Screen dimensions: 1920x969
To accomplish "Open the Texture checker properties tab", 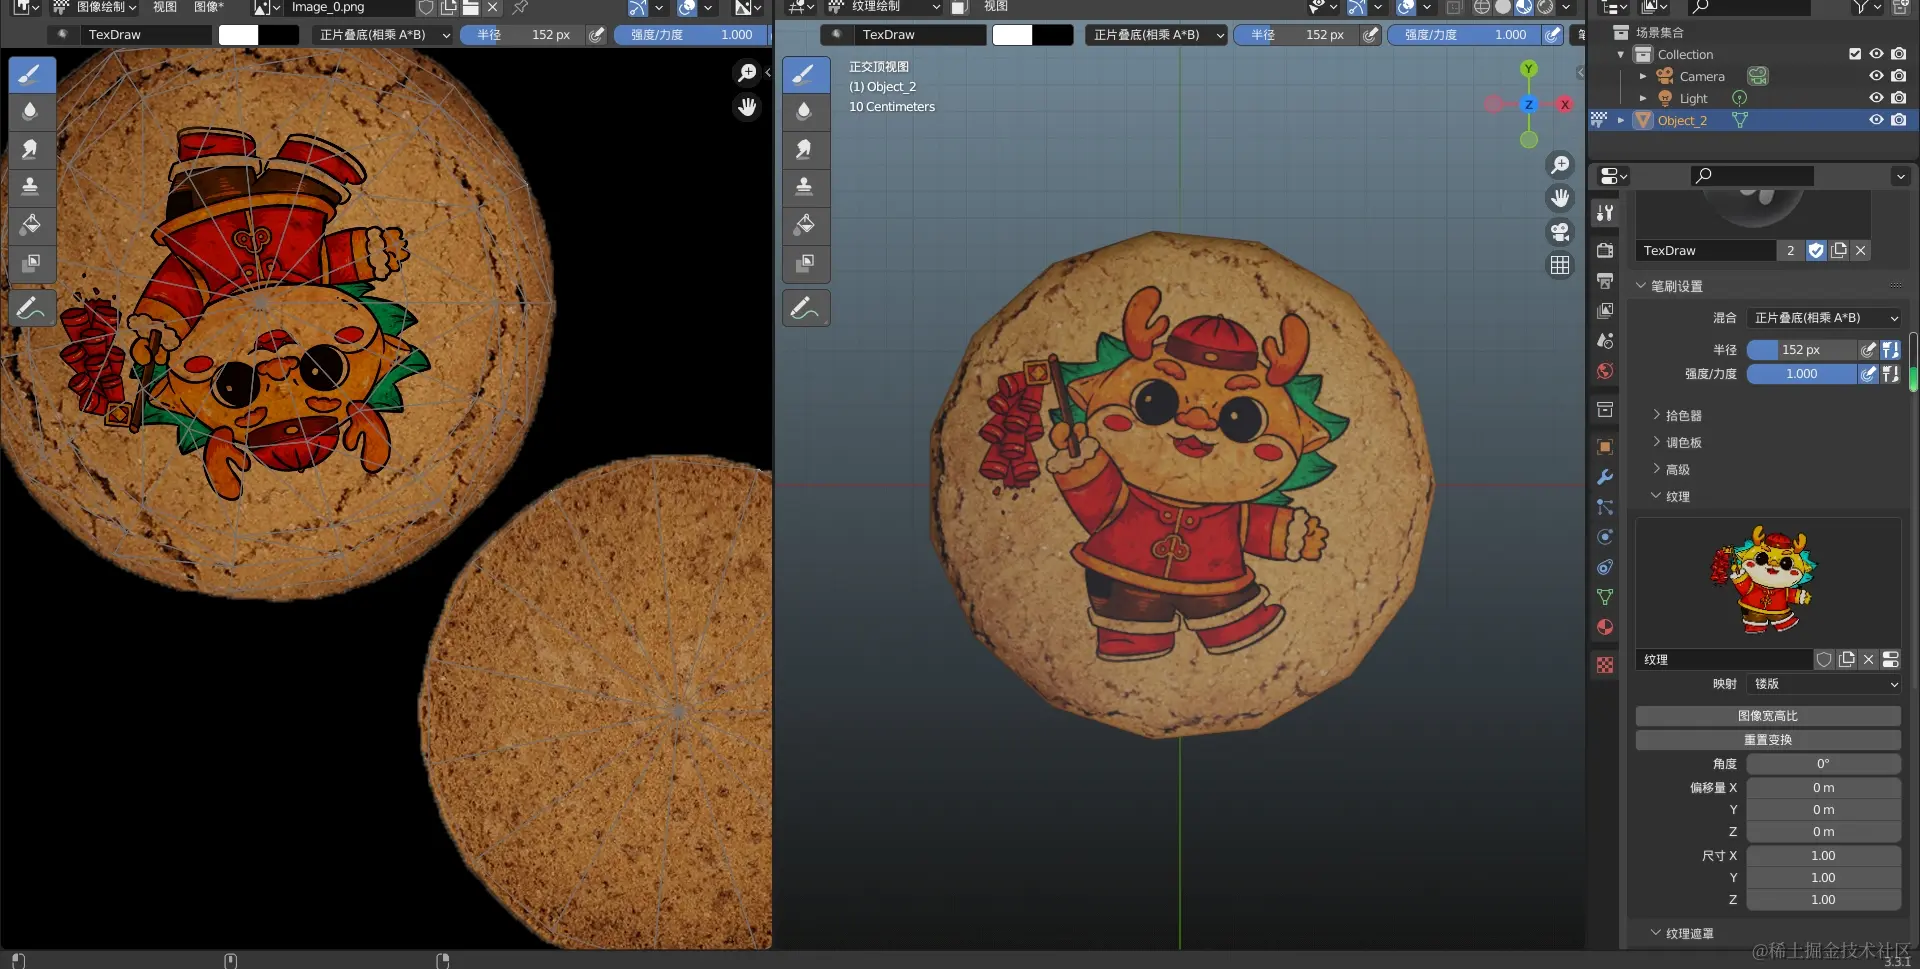I will (x=1605, y=665).
